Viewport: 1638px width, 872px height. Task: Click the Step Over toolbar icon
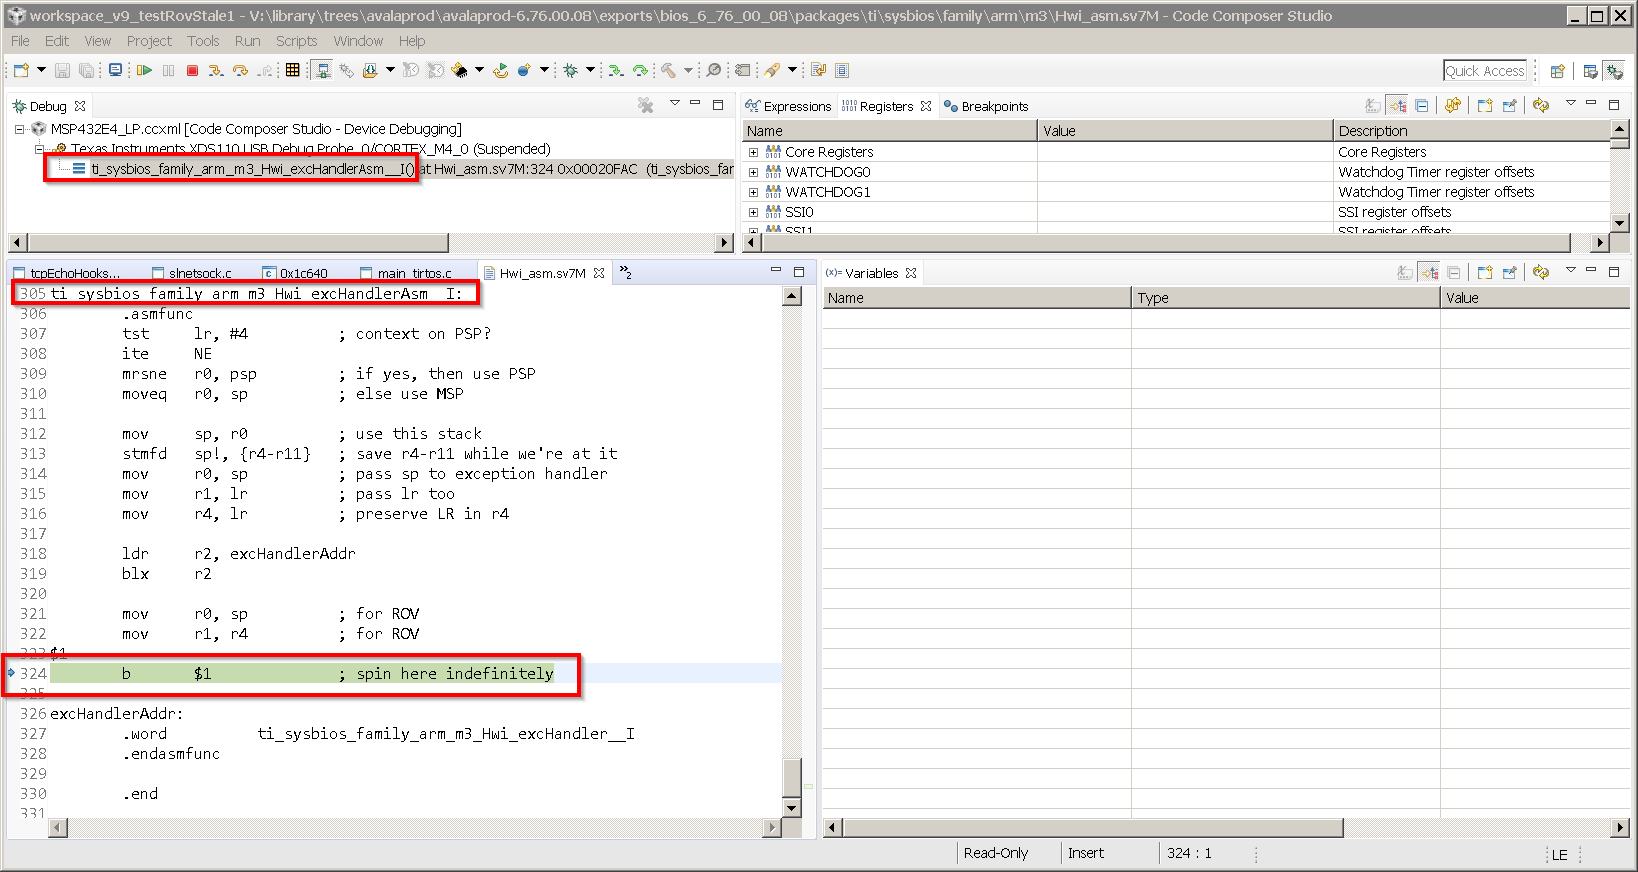pyautogui.click(x=240, y=70)
